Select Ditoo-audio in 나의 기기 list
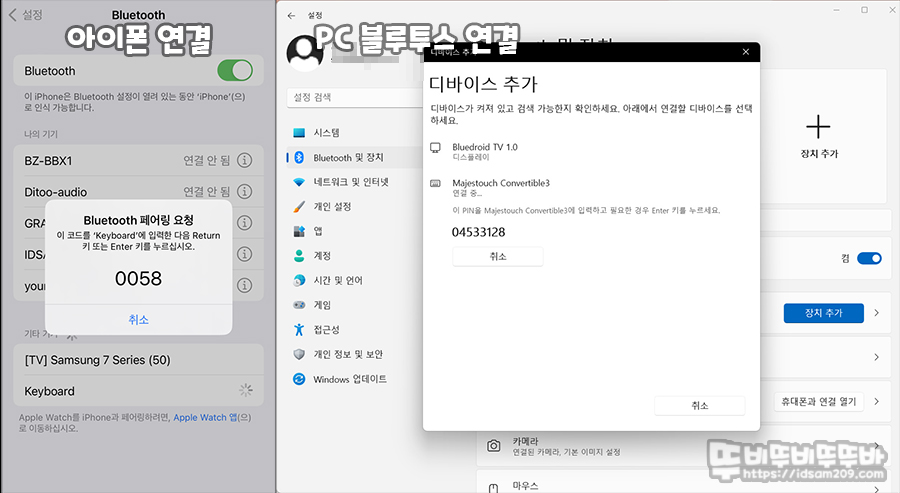 point(138,191)
